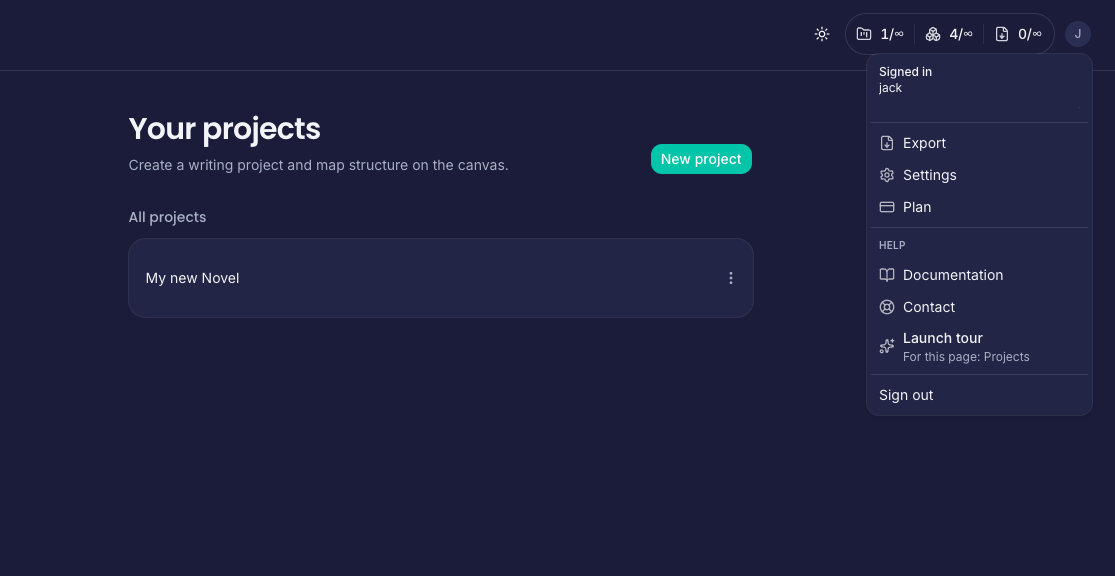Close the menu via the J avatar

(1077, 34)
